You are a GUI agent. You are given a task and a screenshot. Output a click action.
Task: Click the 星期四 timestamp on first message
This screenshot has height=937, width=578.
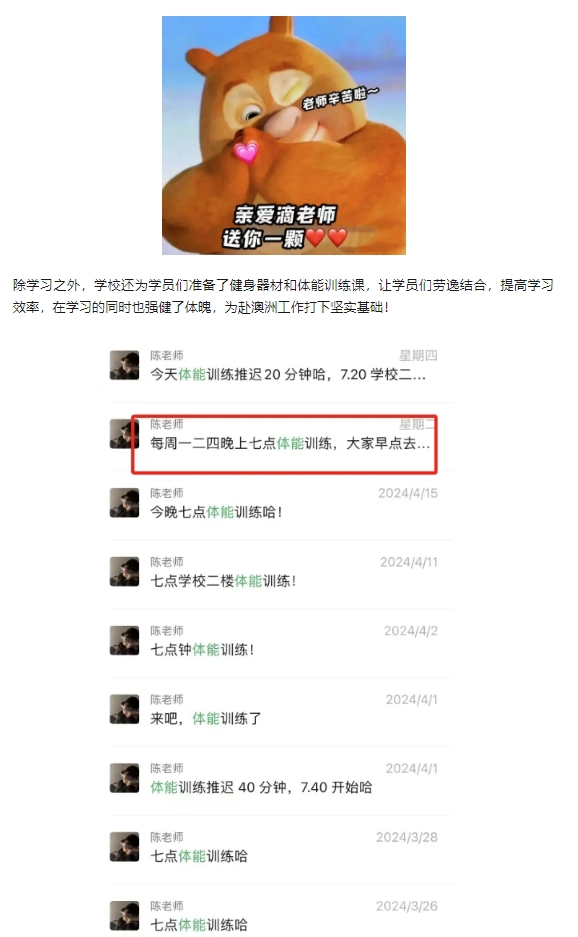tap(418, 356)
